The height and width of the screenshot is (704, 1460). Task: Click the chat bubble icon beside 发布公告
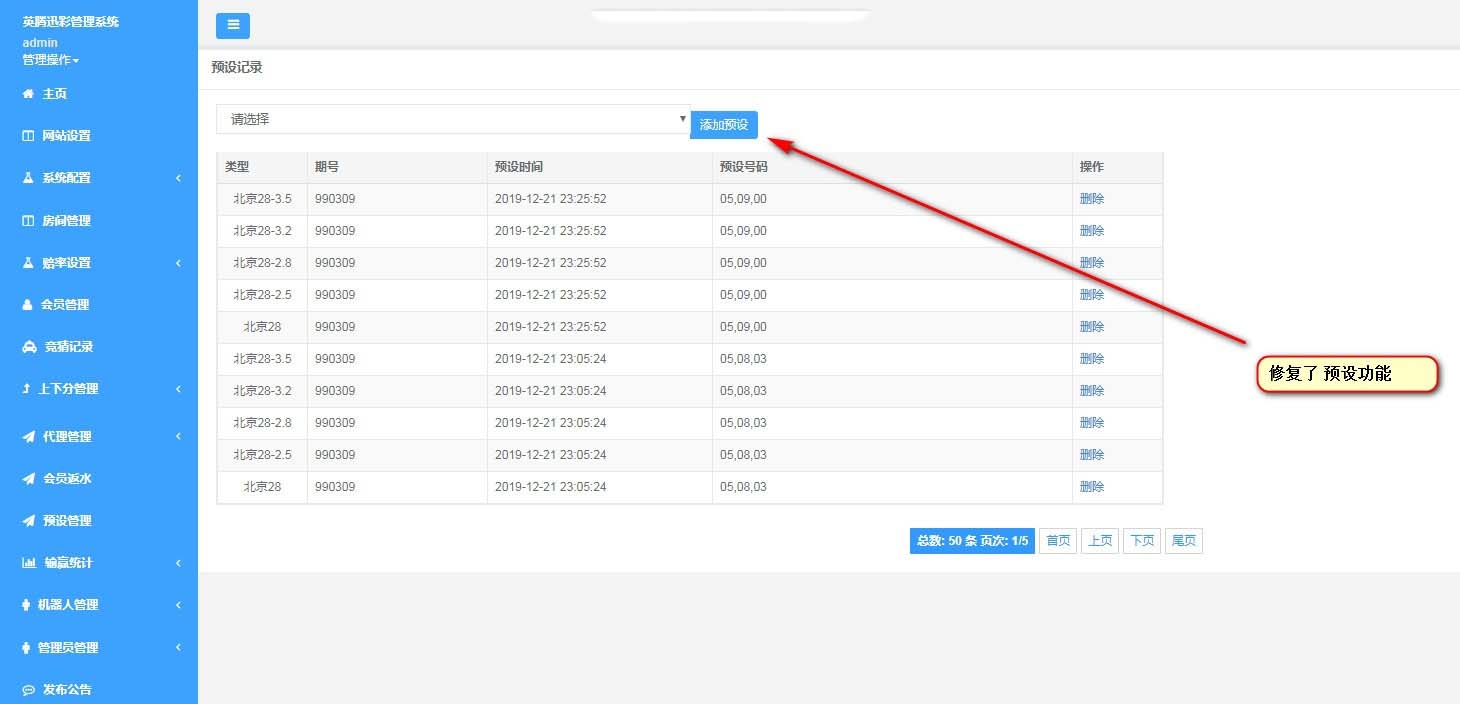coord(28,690)
